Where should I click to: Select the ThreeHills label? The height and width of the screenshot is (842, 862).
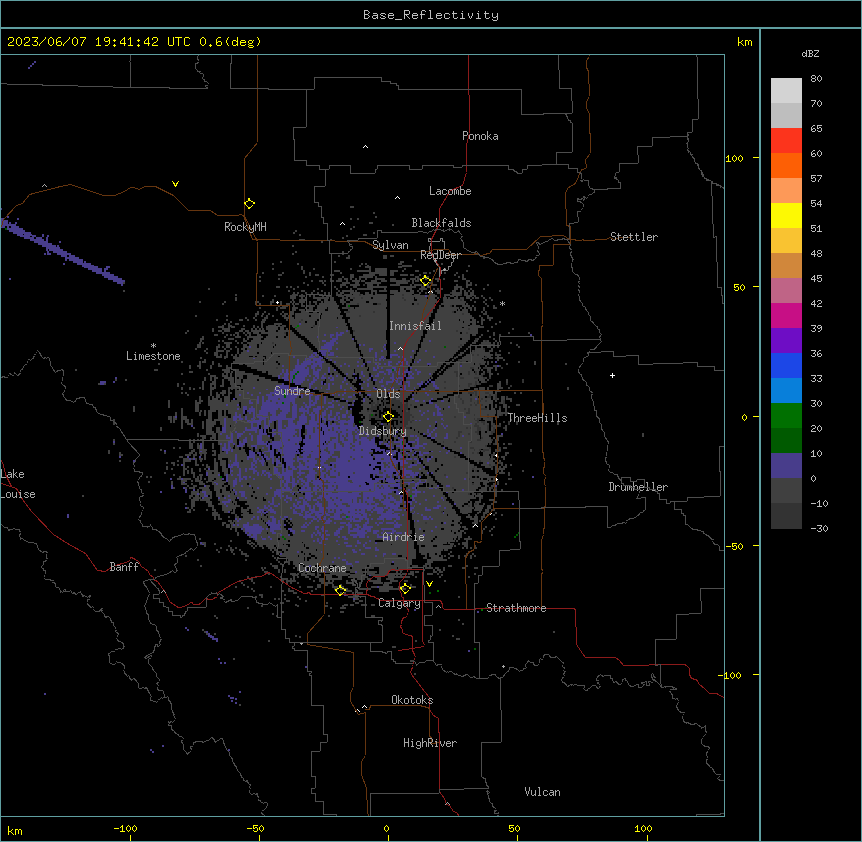click(x=537, y=418)
